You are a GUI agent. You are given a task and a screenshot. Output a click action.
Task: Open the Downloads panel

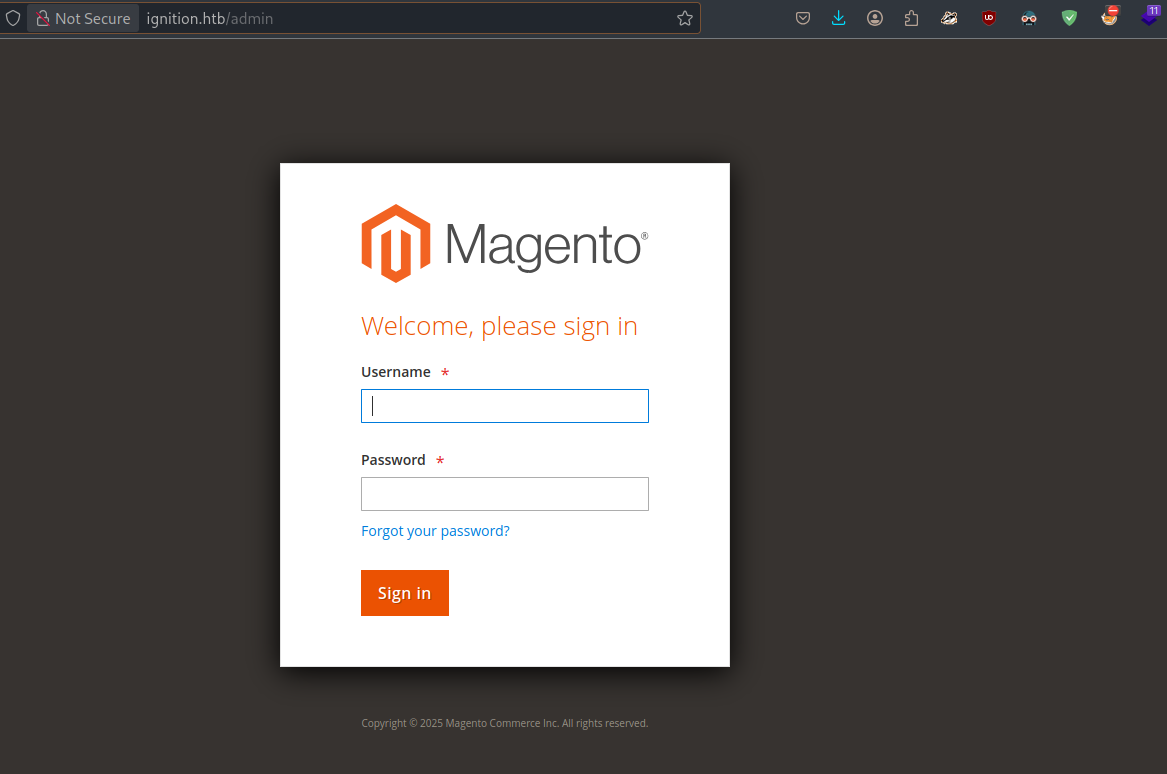(838, 18)
